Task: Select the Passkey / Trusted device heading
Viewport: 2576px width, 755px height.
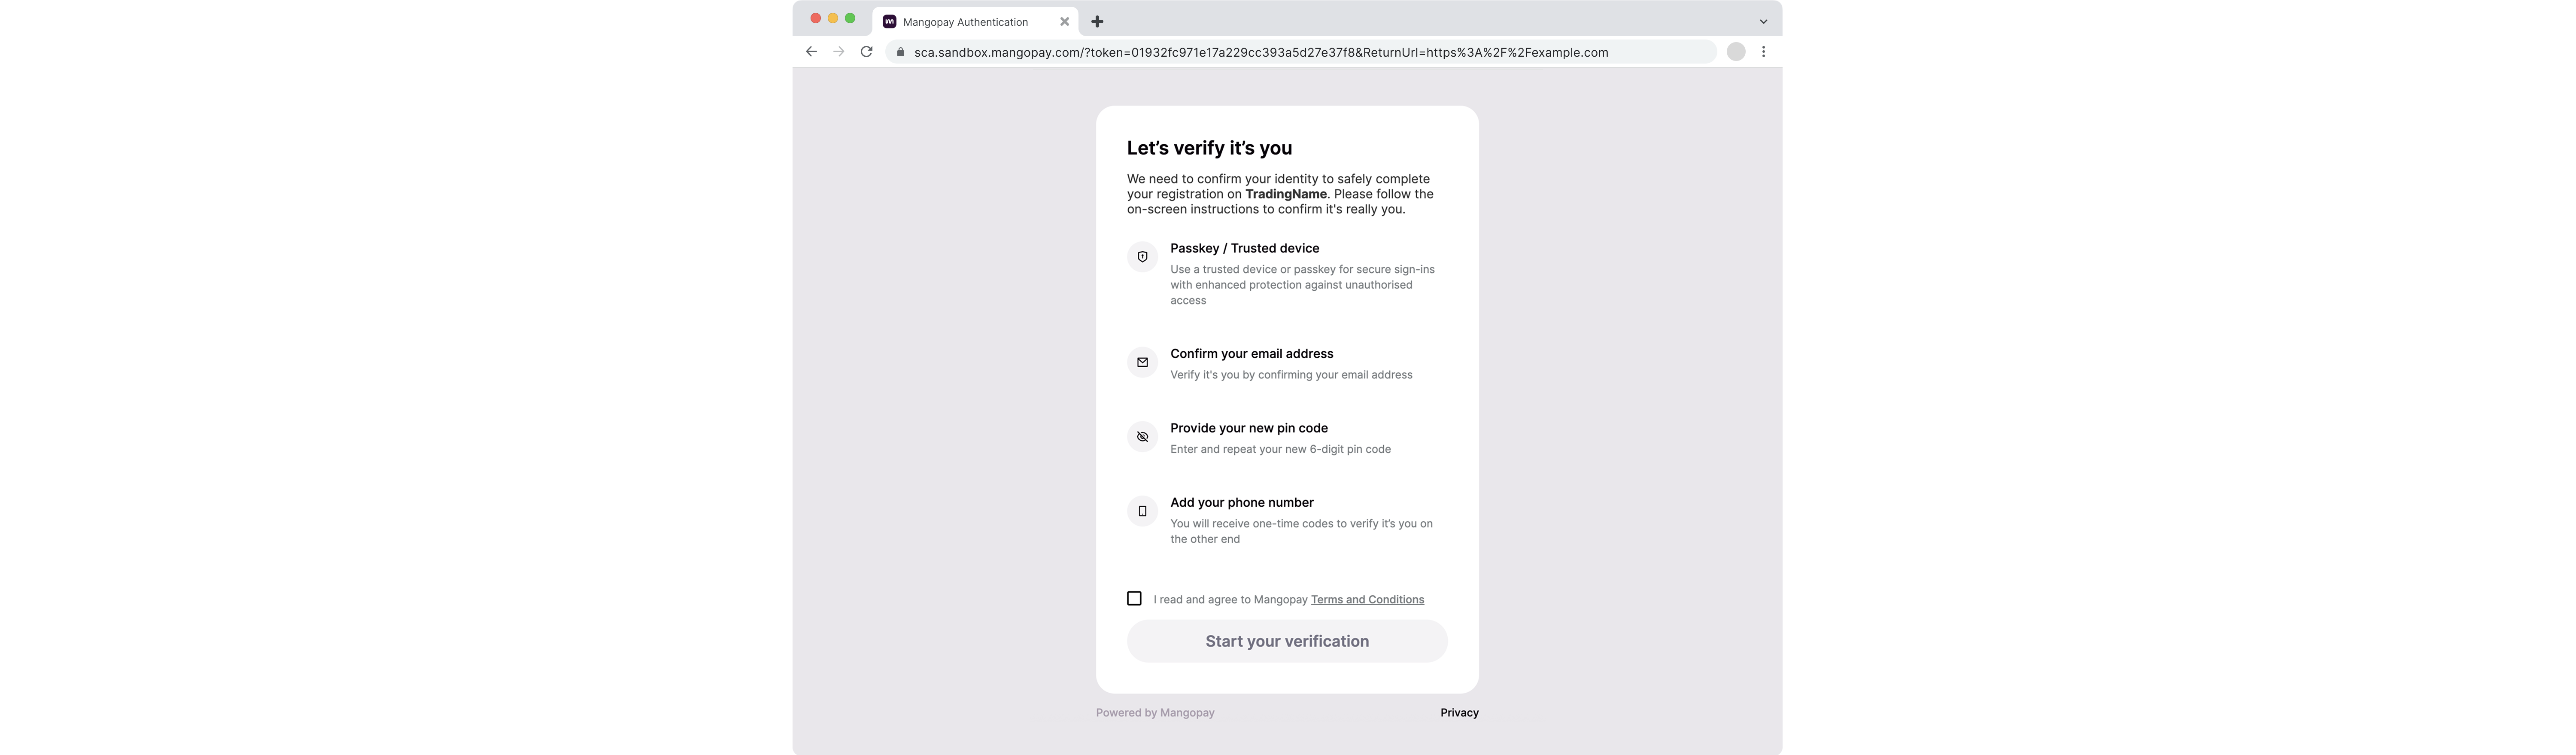Action: (x=1244, y=248)
